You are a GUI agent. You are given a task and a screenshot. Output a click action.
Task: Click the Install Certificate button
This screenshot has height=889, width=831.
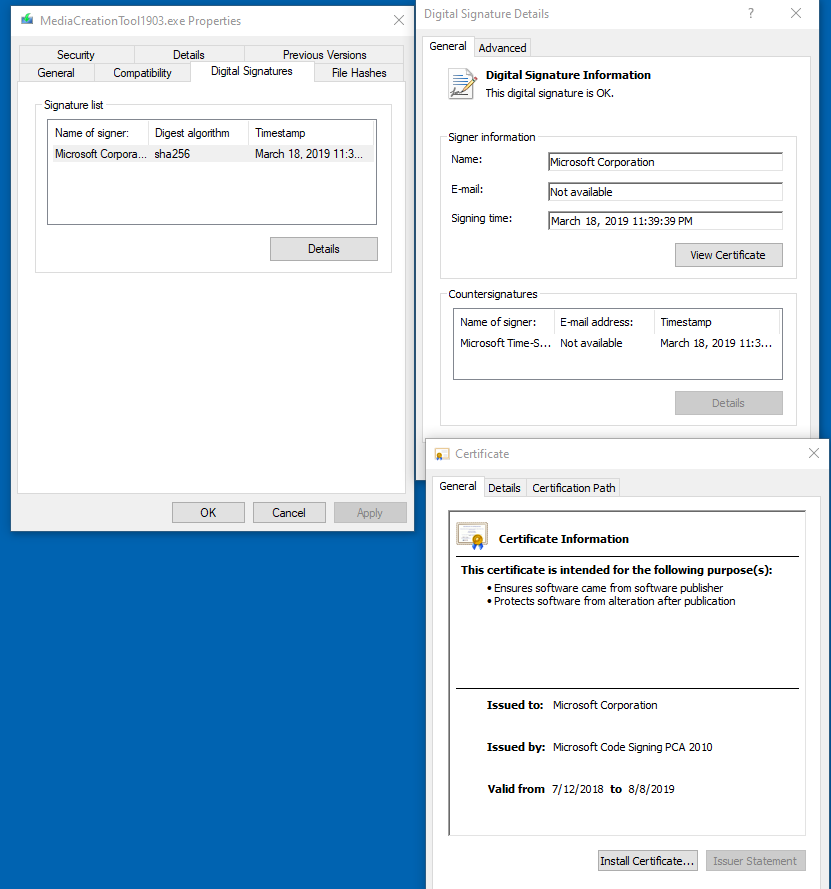pyautogui.click(x=647, y=861)
